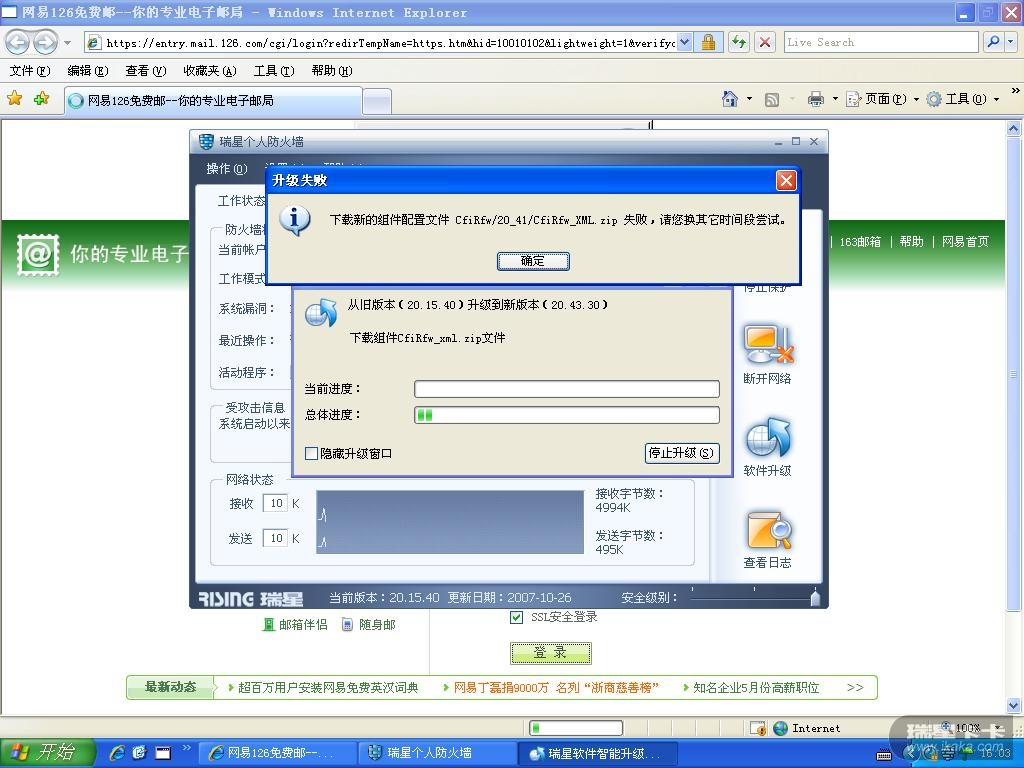The width and height of the screenshot is (1024, 768).
Task: Open the 查看(V) menu
Action: pos(146,71)
